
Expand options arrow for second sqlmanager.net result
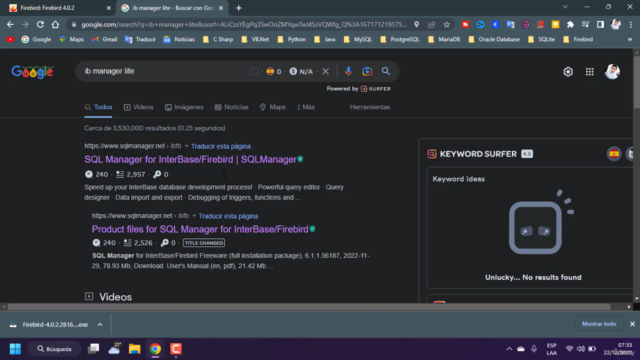pos(194,216)
